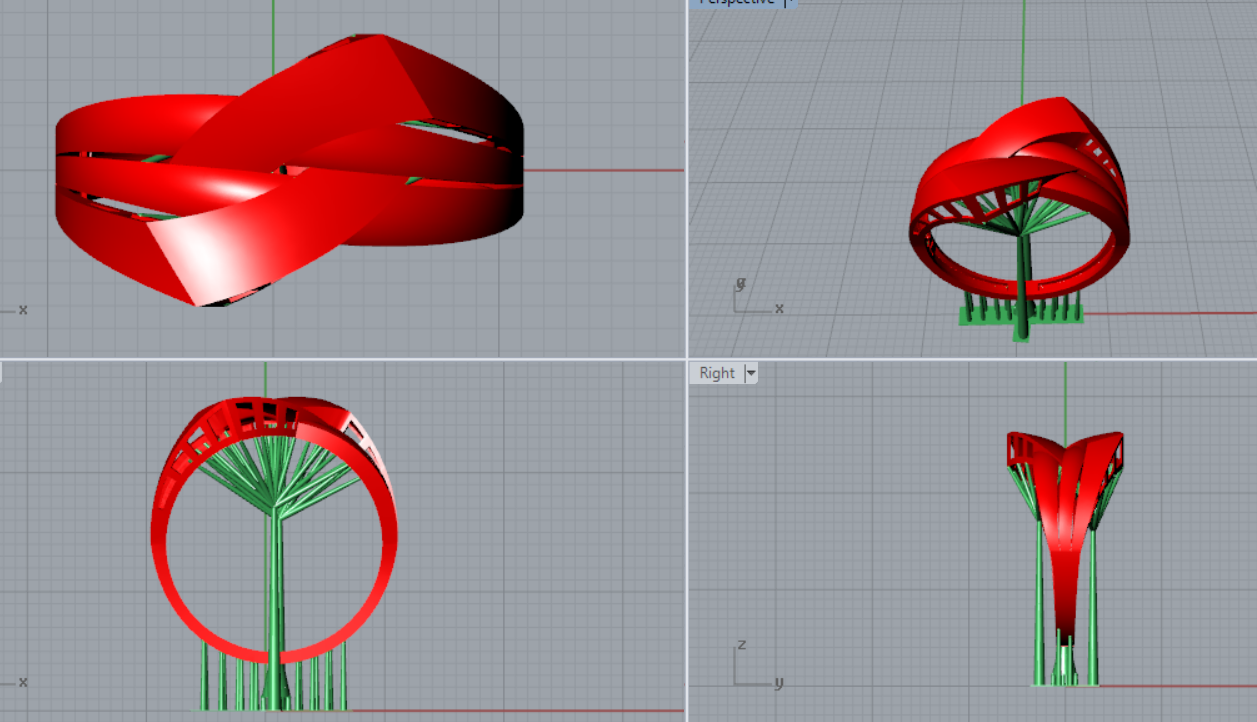The width and height of the screenshot is (1257, 722).
Task: Click the horizontal divider between top and bottom viewports
Action: pos(340,358)
